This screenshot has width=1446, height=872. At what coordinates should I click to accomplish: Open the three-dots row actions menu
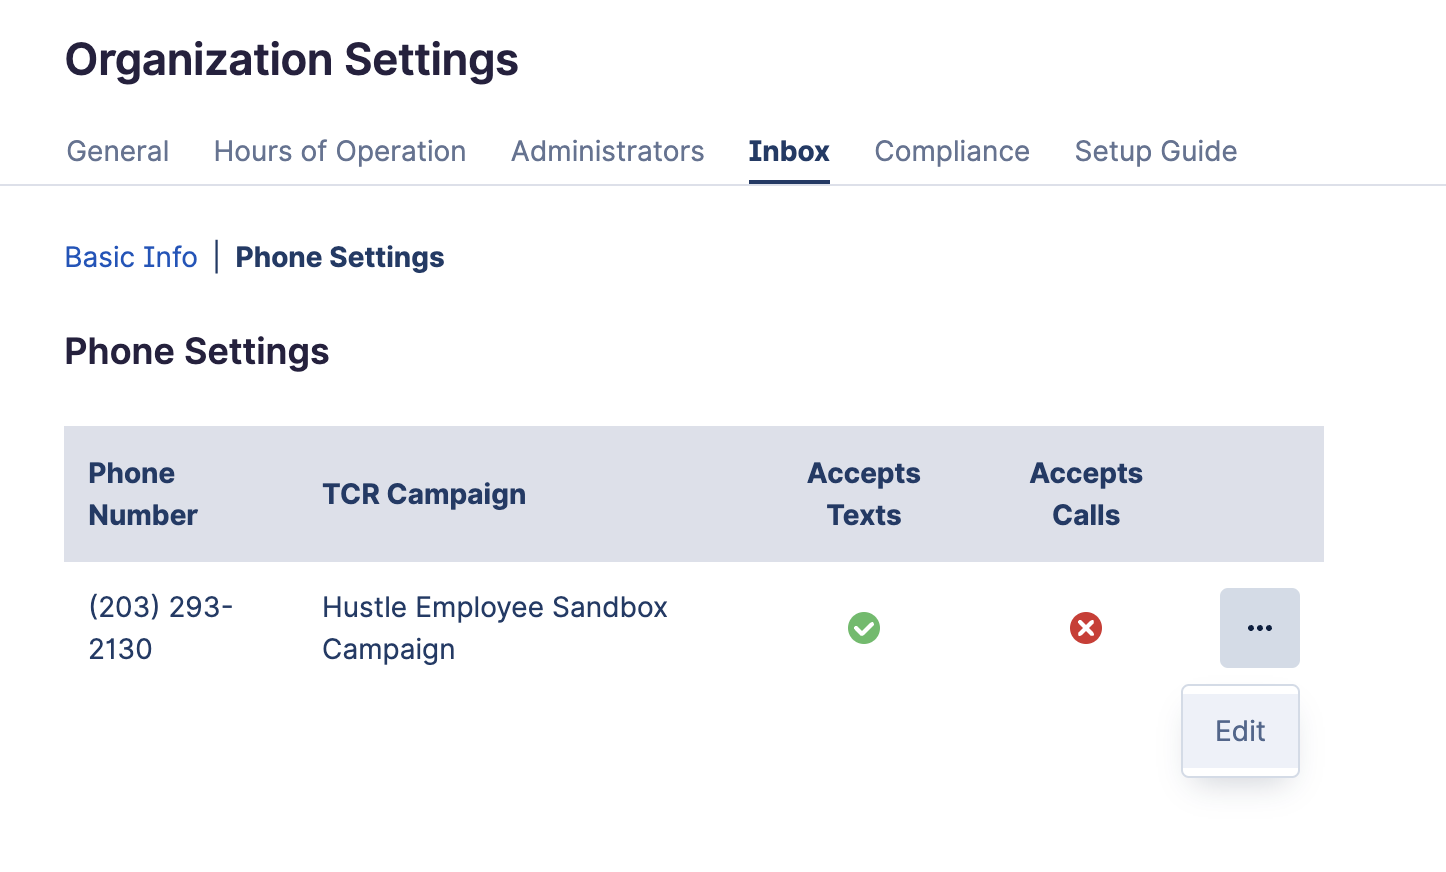click(1259, 628)
